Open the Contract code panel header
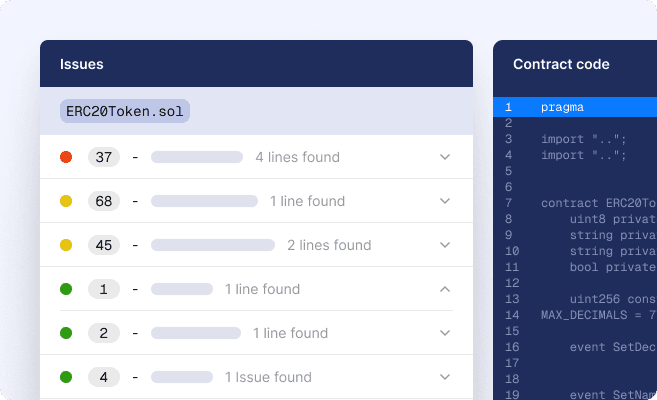The height and width of the screenshot is (400, 657). point(561,64)
